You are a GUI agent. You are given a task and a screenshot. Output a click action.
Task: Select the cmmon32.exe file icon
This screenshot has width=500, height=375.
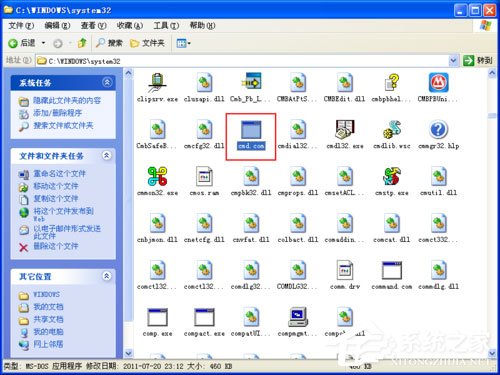pos(157,176)
